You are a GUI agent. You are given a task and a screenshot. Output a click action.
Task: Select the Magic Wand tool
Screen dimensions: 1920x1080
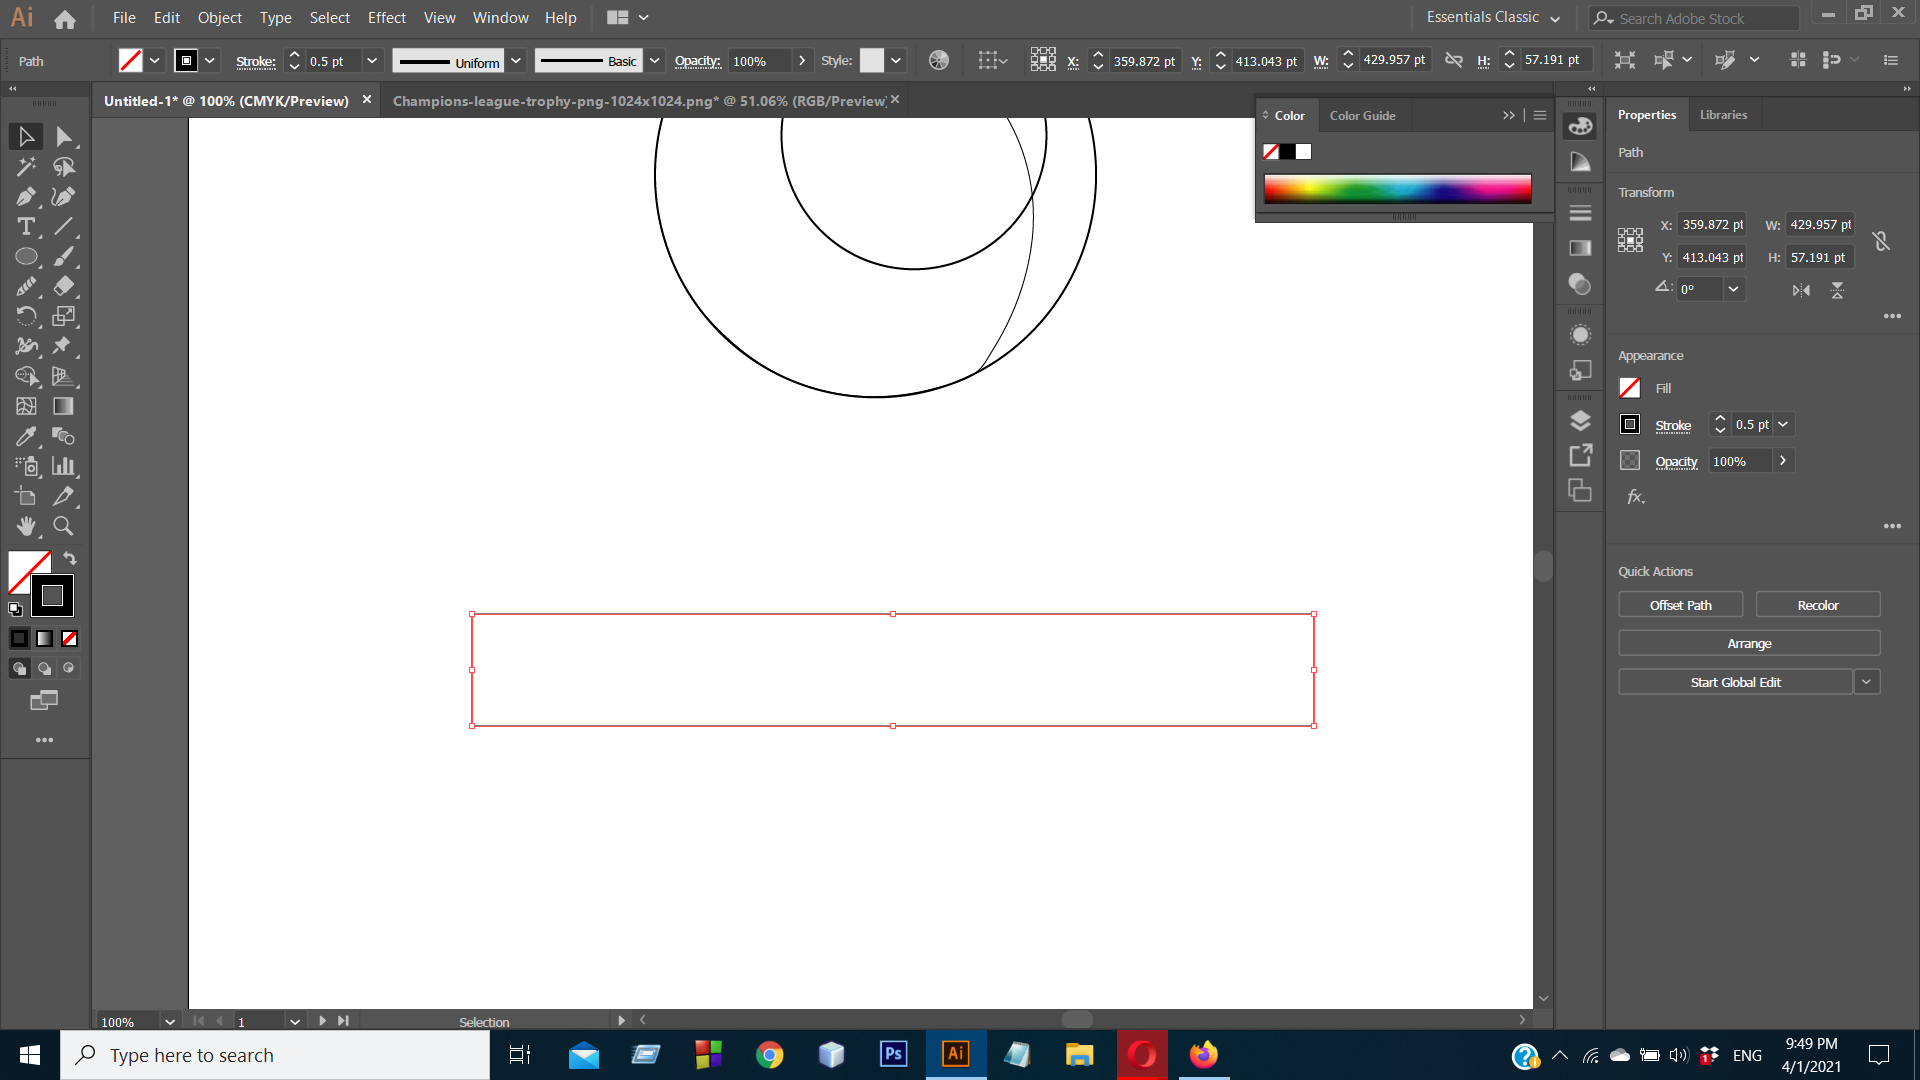[26, 167]
